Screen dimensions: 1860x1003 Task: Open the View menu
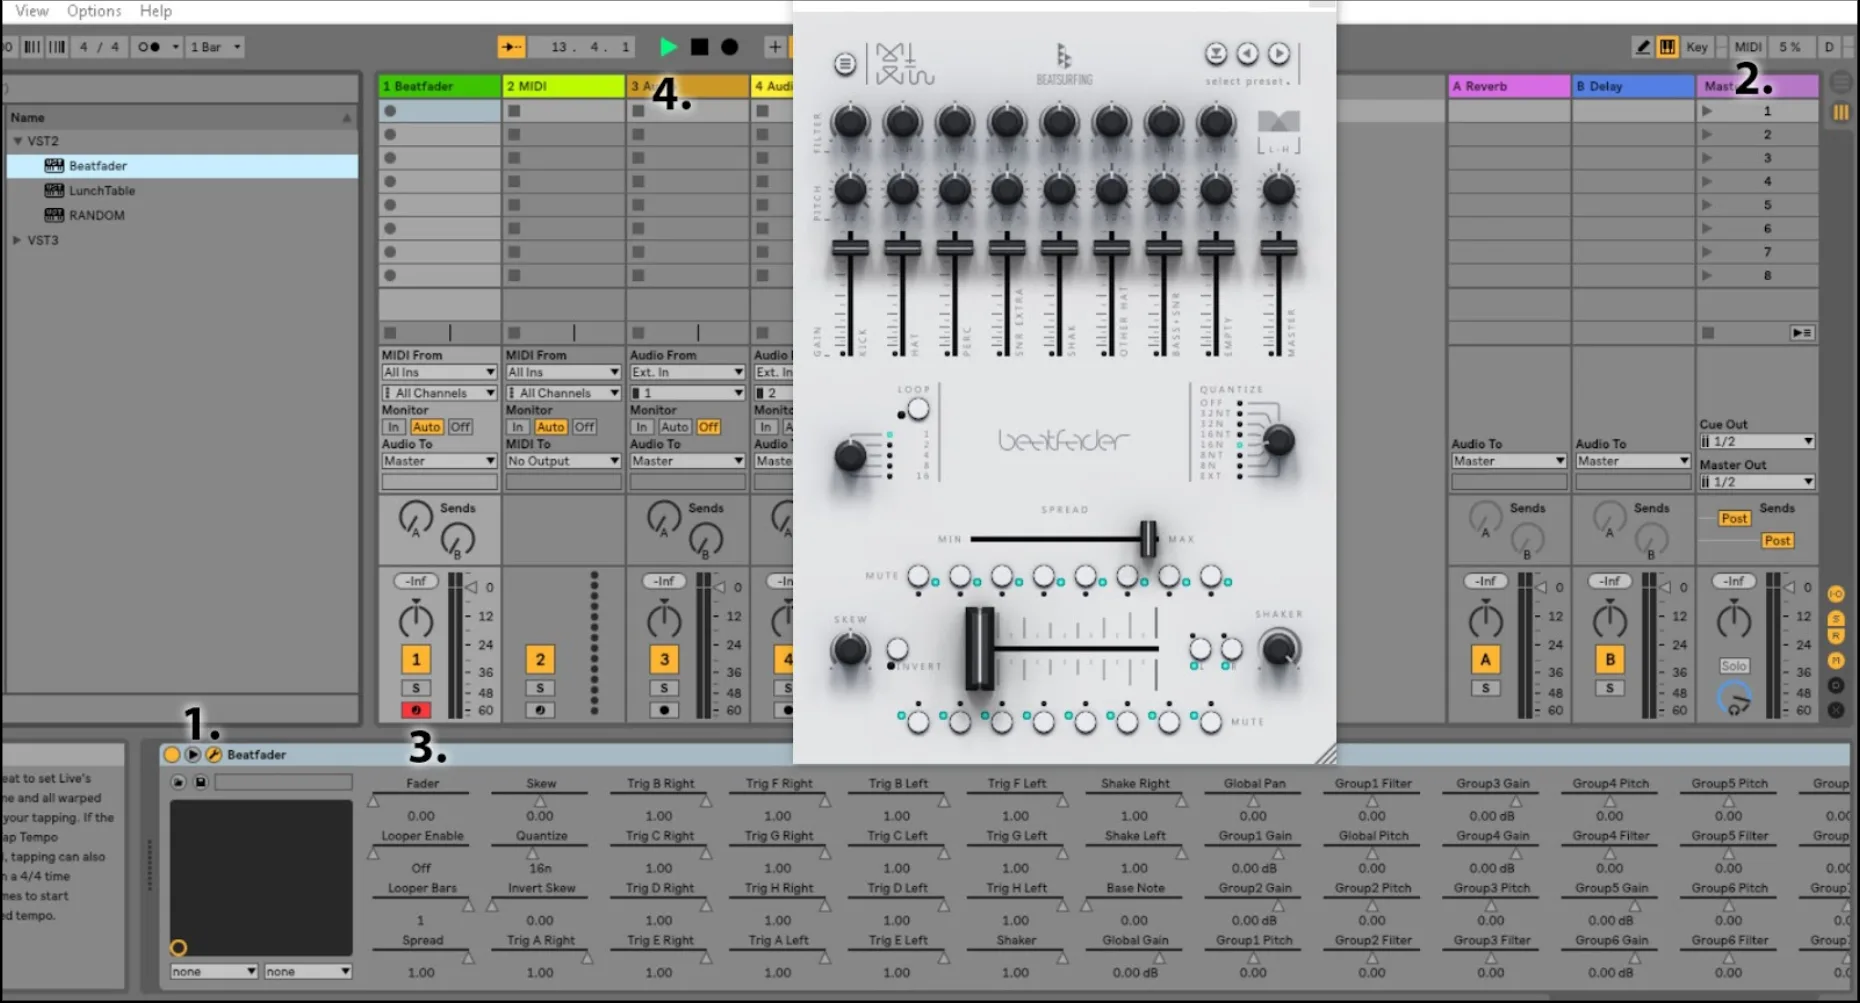[x=32, y=11]
